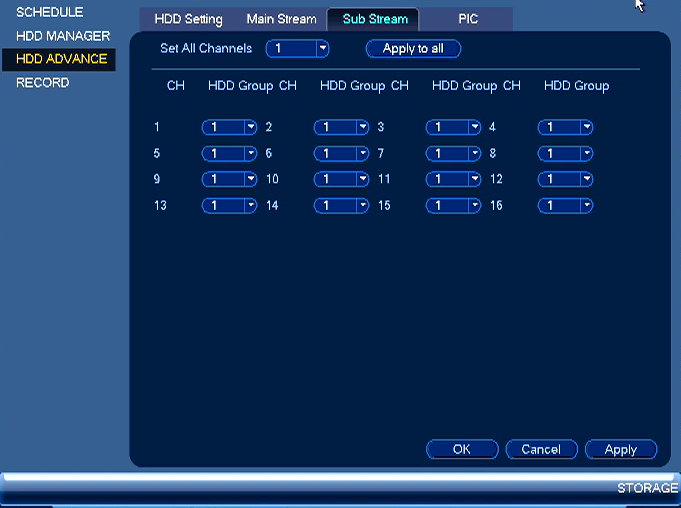The width and height of the screenshot is (681, 508).
Task: Open HDD MANAGER in the sidebar
Action: (63, 36)
